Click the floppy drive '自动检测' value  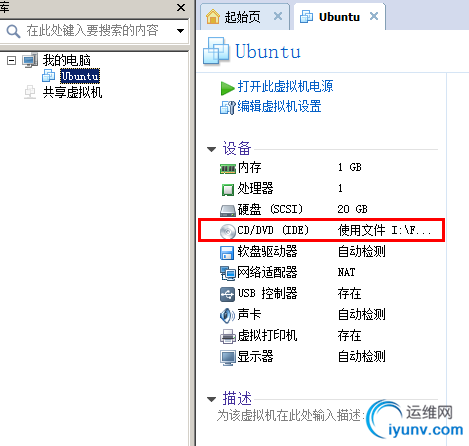(362, 251)
